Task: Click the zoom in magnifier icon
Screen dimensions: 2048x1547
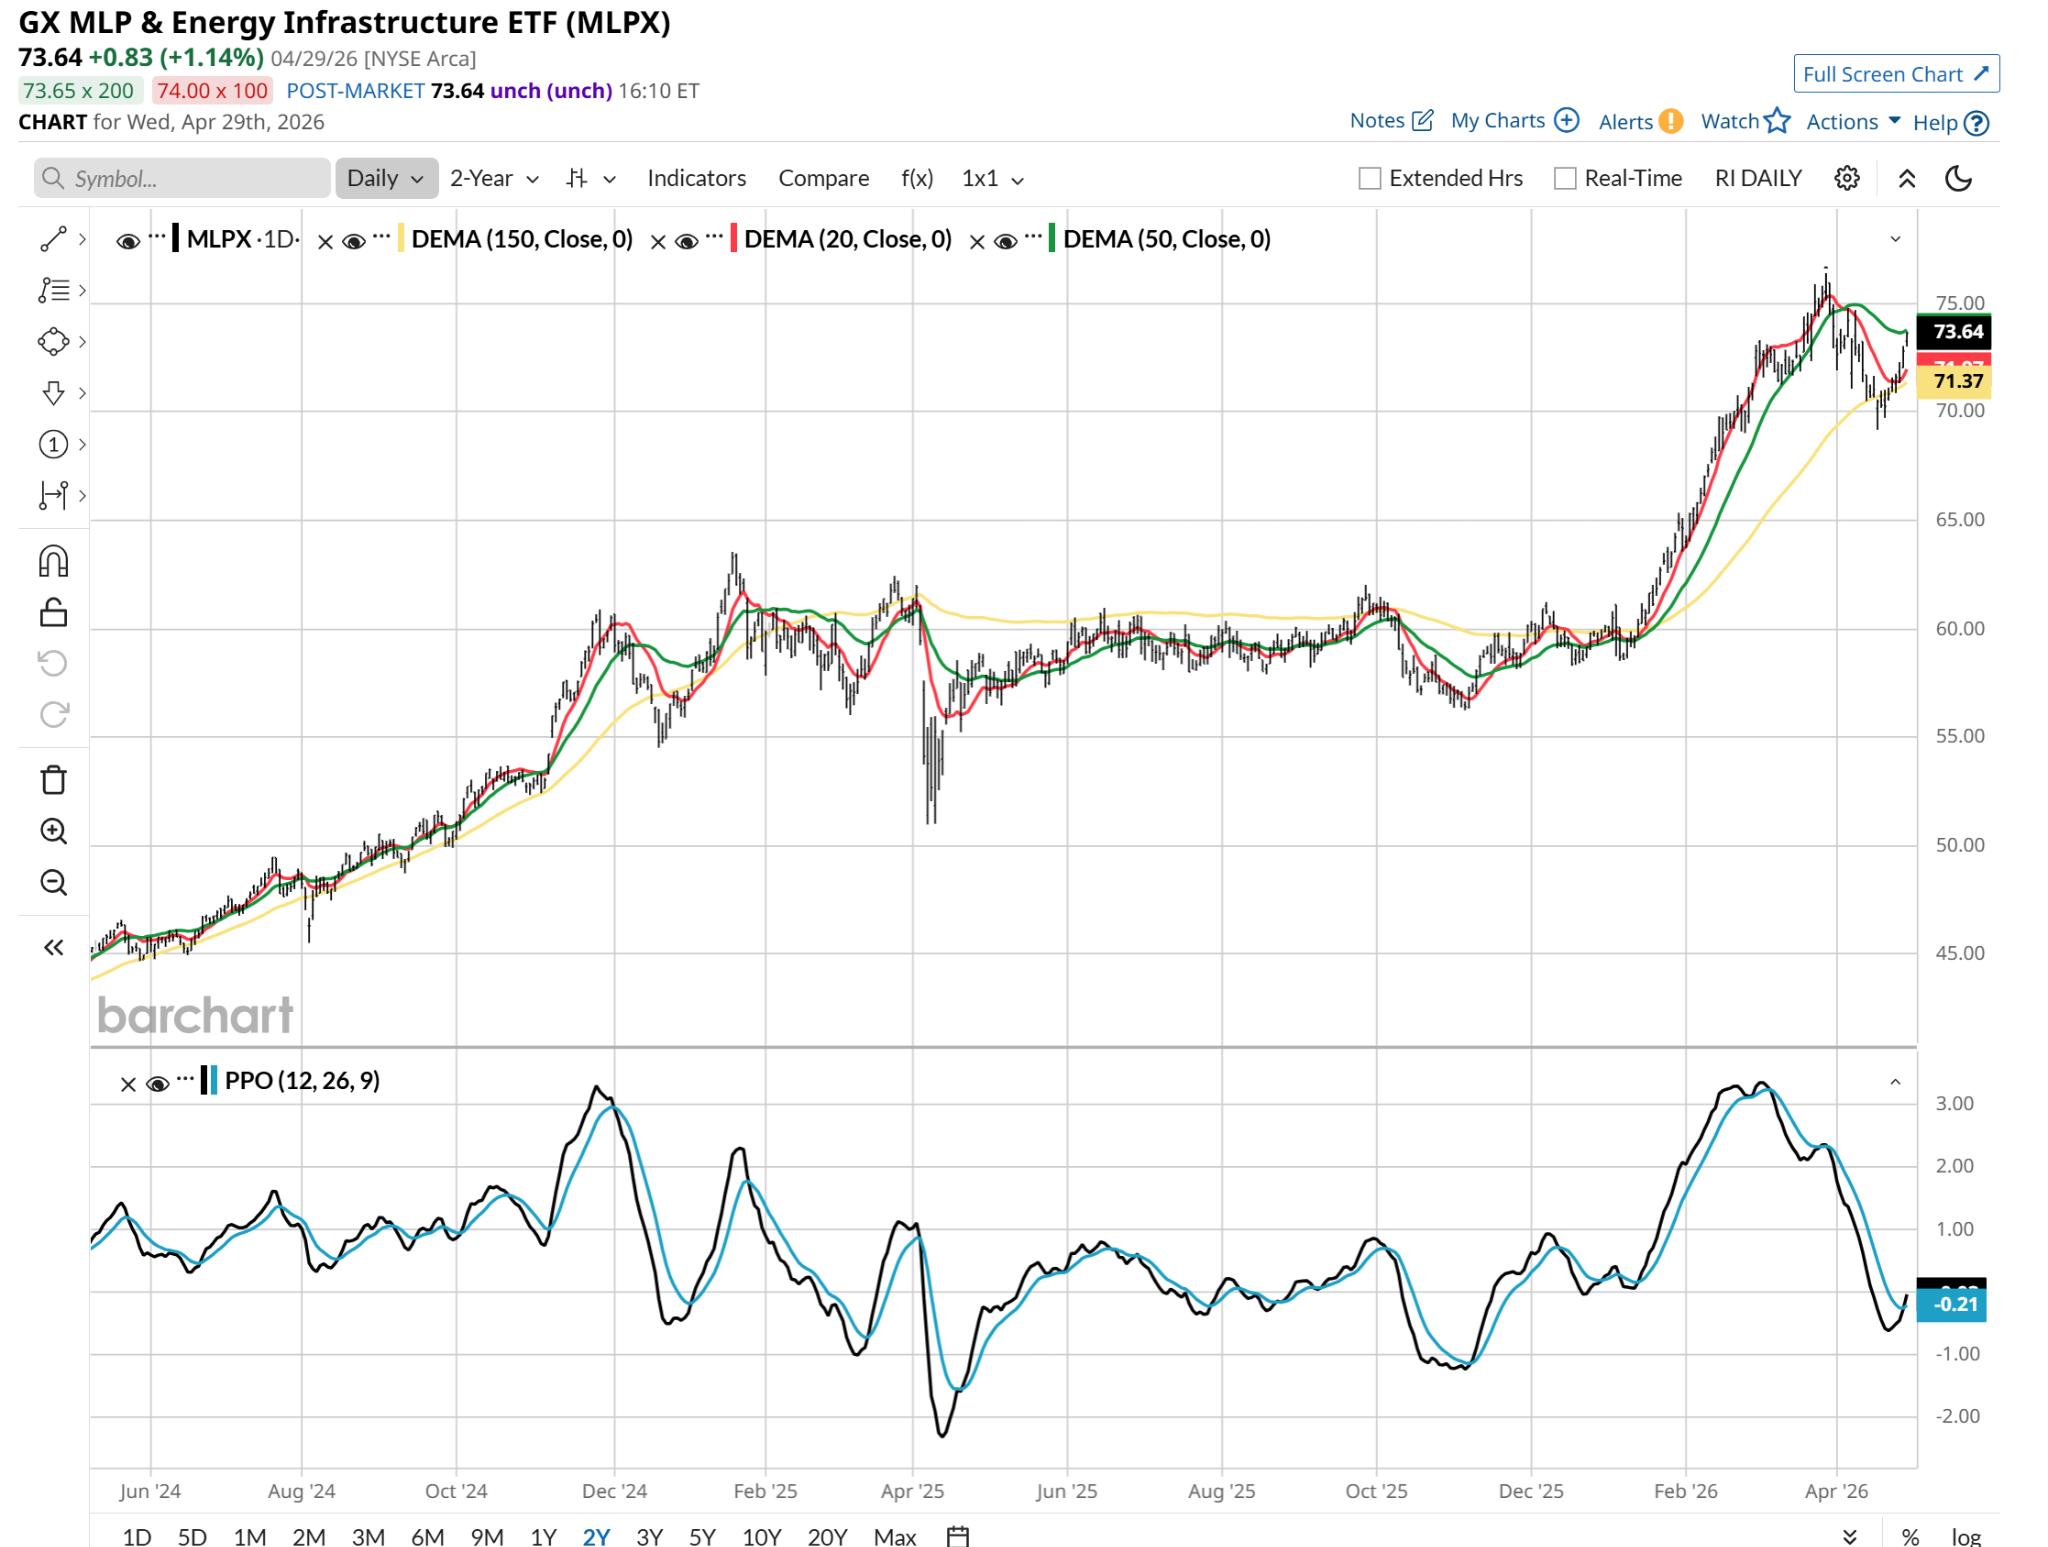Action: 53,831
